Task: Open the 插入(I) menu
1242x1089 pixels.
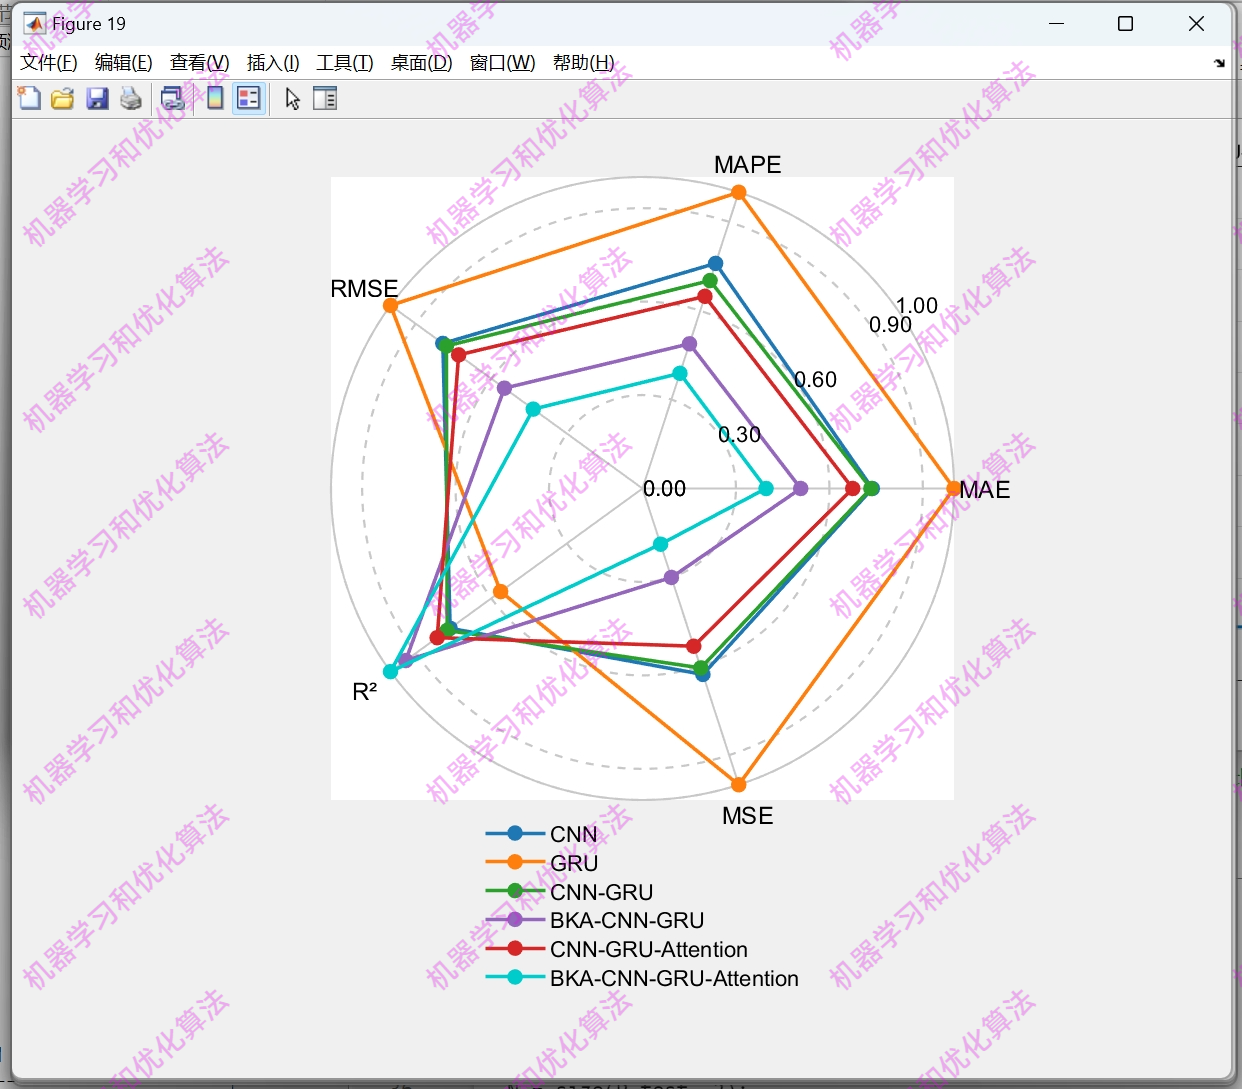Action: (x=273, y=63)
